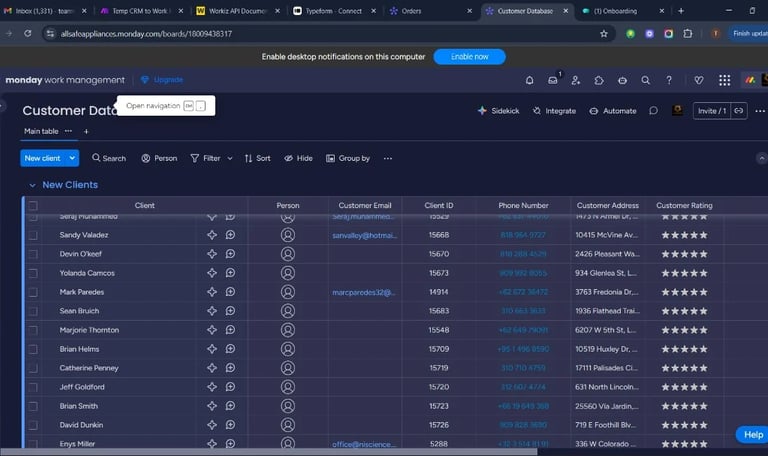This screenshot has width=768, height=456.
Task: Expand the Filter options chevron
Action: pos(230,158)
